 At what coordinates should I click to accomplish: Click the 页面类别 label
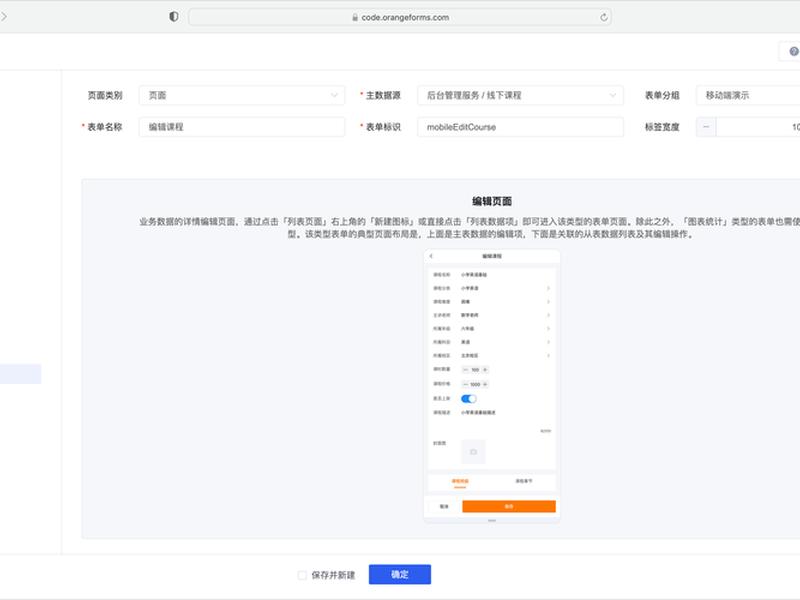pyautogui.click(x=105, y=95)
